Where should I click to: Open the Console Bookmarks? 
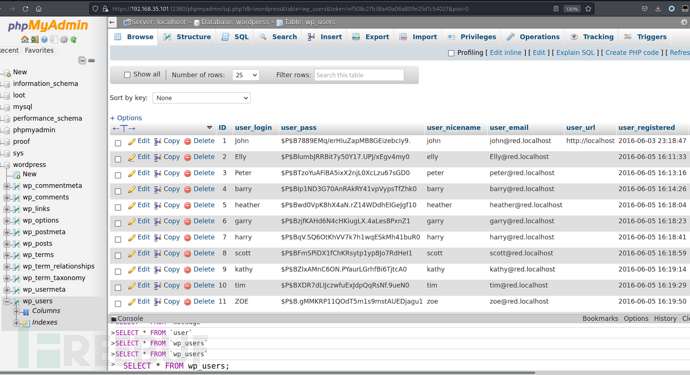click(x=600, y=319)
